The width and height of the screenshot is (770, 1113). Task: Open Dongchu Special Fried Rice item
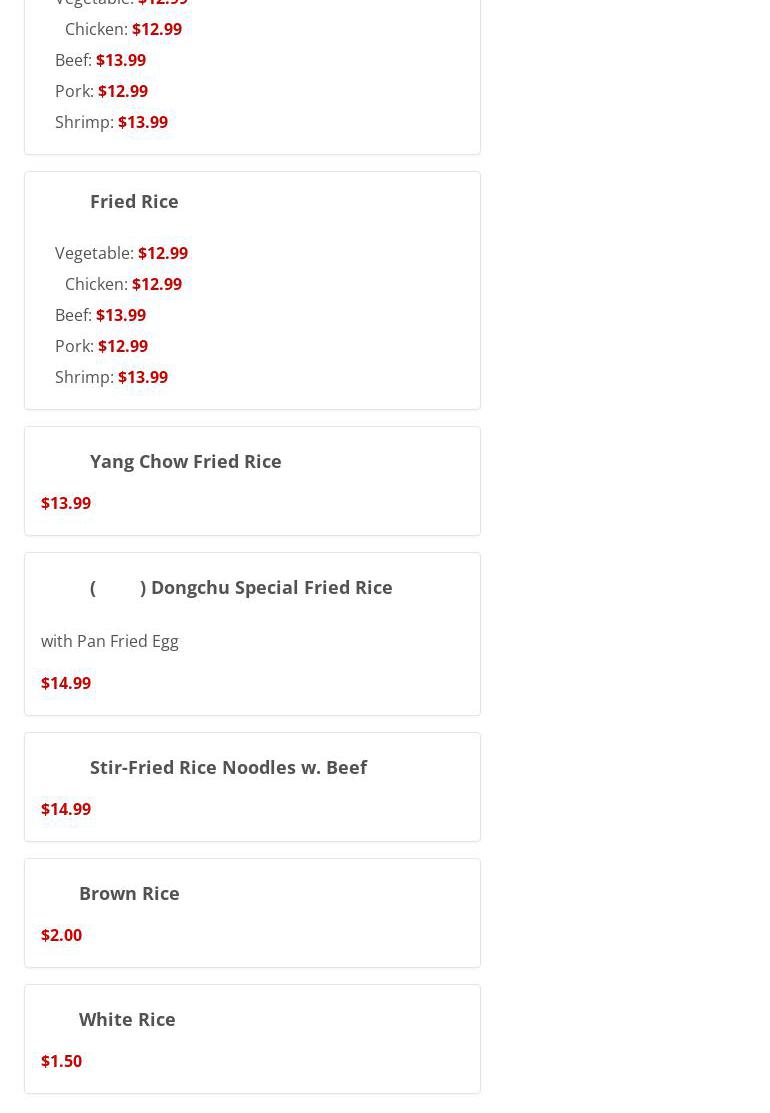pyautogui.click(x=241, y=587)
